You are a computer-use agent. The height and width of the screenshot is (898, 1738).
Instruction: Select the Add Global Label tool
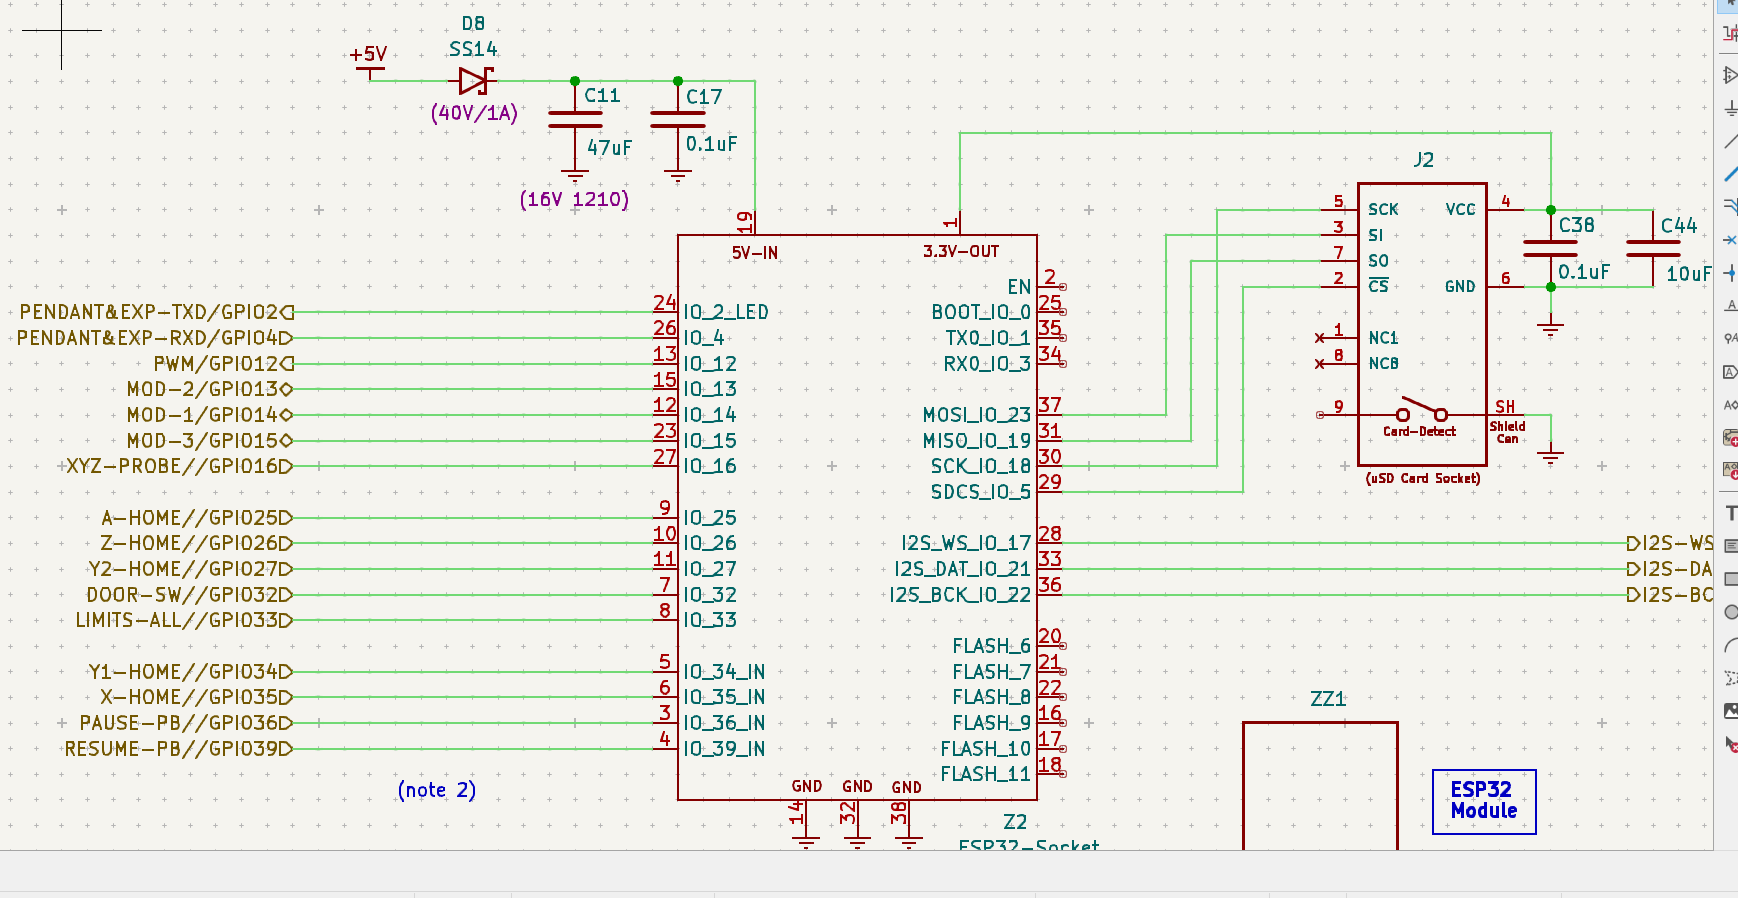[1730, 372]
